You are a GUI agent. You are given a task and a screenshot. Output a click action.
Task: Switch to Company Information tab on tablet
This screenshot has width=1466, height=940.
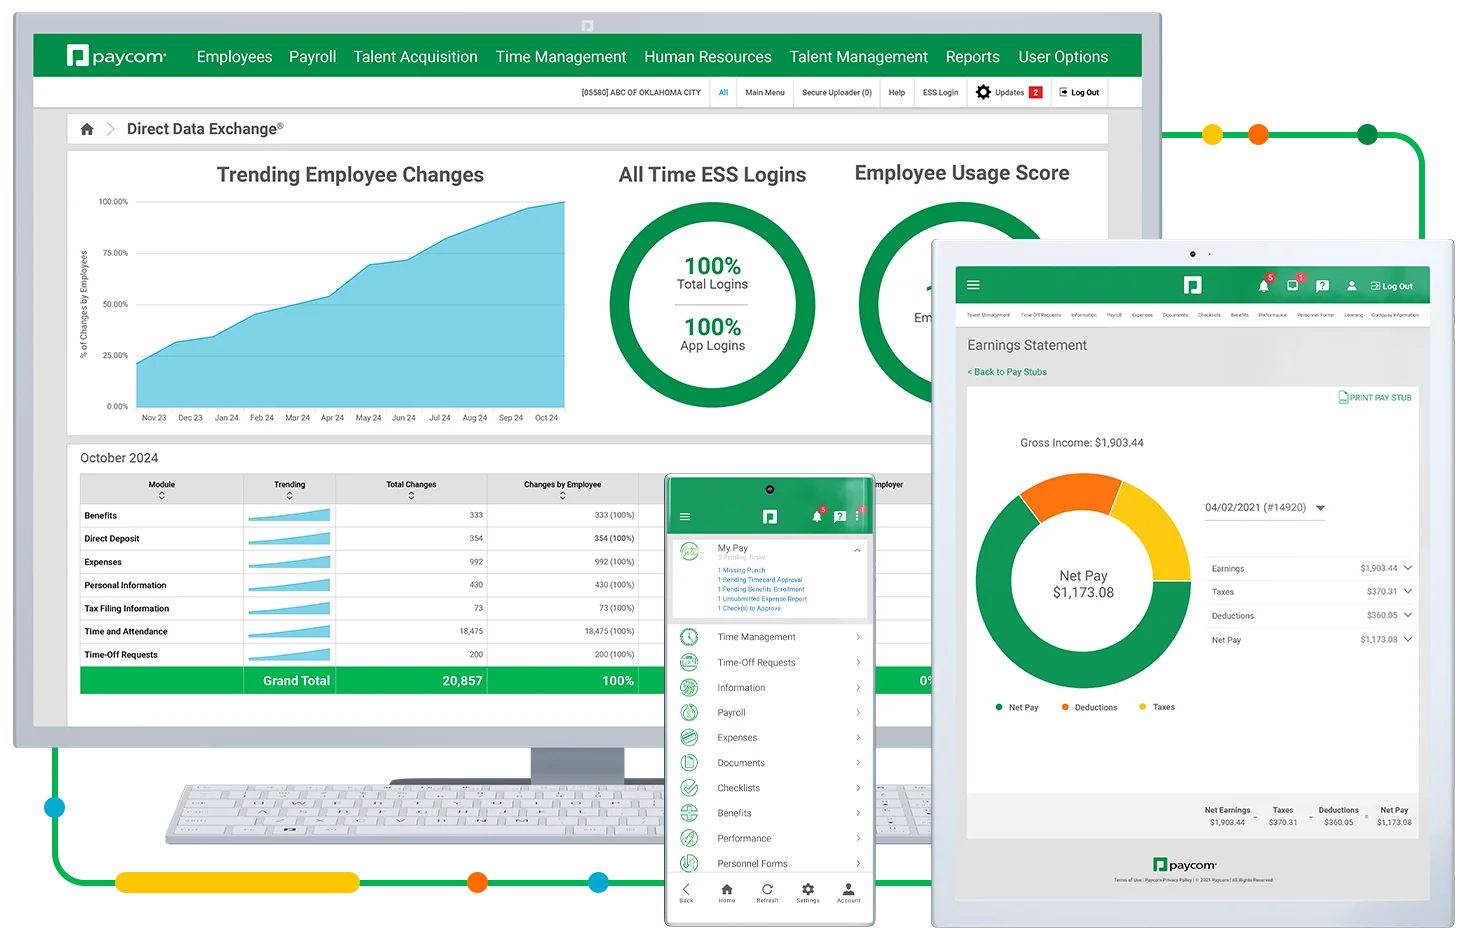[1395, 315]
